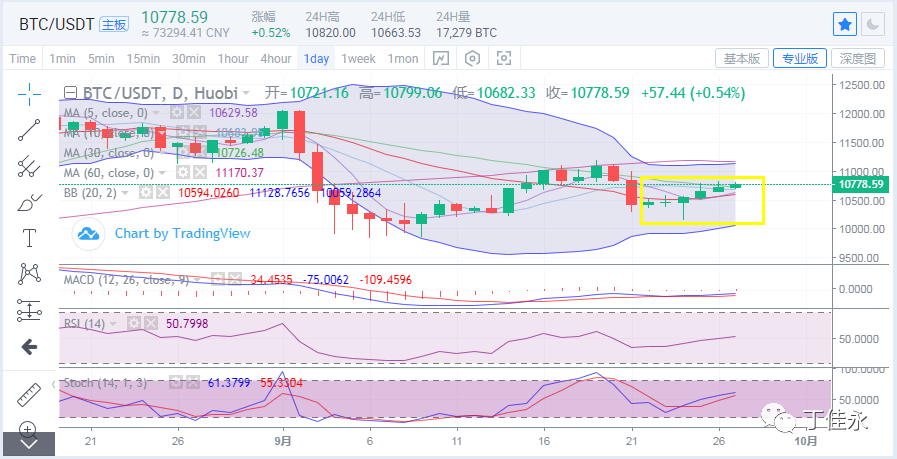Switch to the Time line view
The width and height of the screenshot is (897, 459).
coord(23,58)
